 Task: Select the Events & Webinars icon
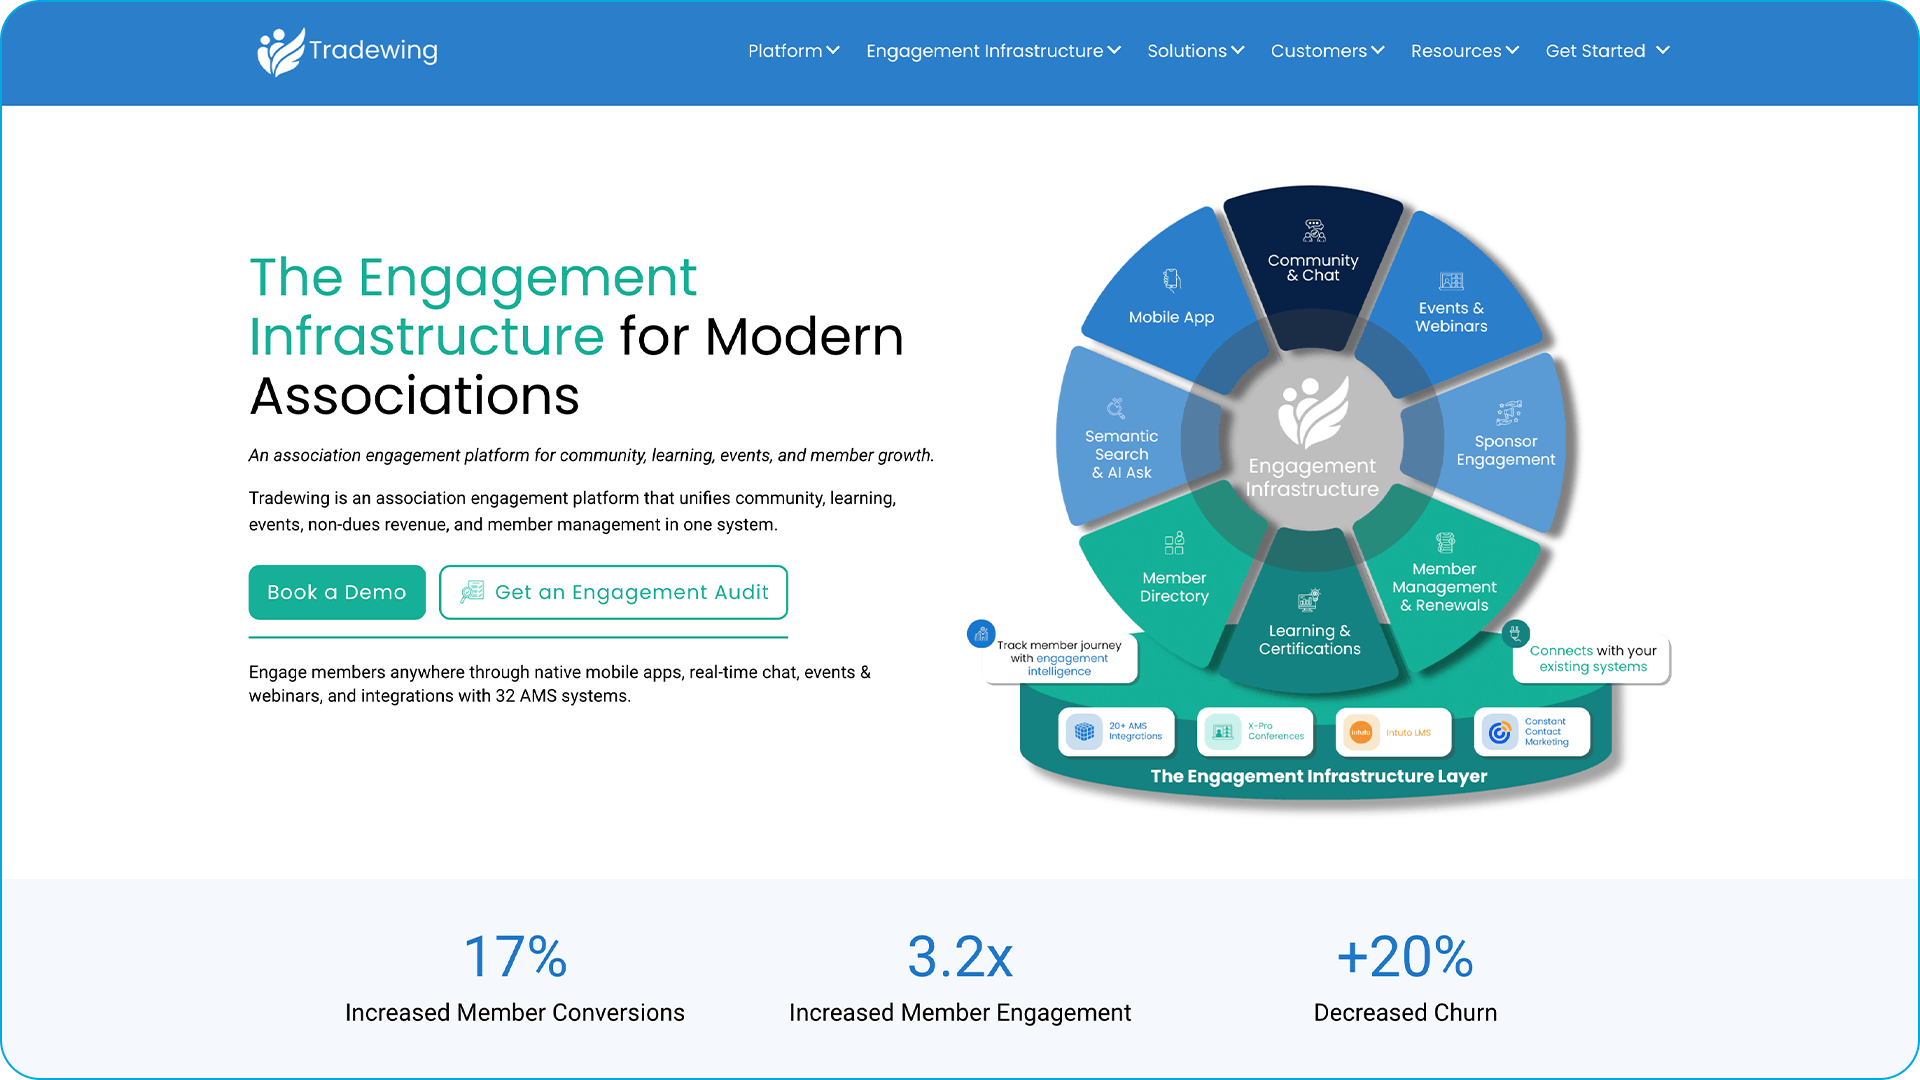1451,281
